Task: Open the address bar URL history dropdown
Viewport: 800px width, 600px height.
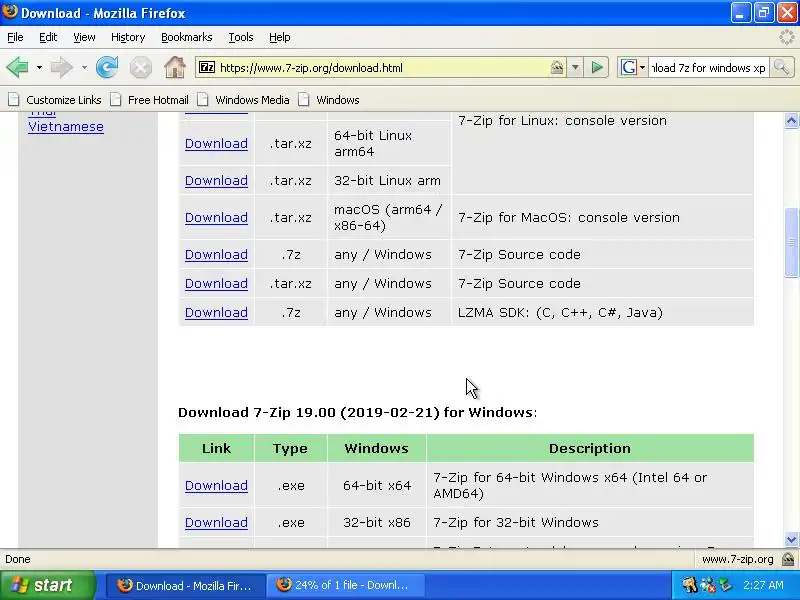Action: pos(575,67)
